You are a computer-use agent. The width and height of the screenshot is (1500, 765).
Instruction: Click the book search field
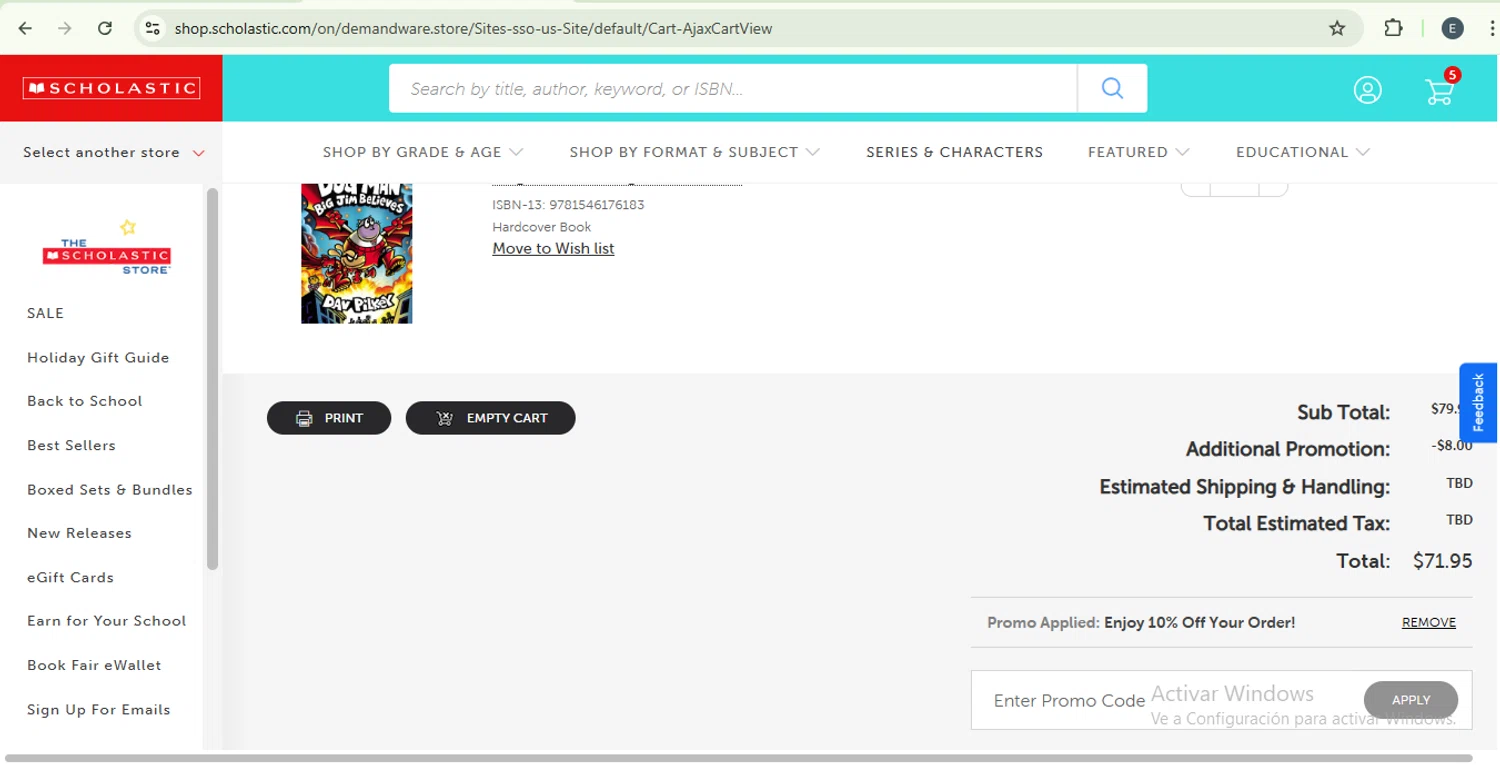pos(733,88)
